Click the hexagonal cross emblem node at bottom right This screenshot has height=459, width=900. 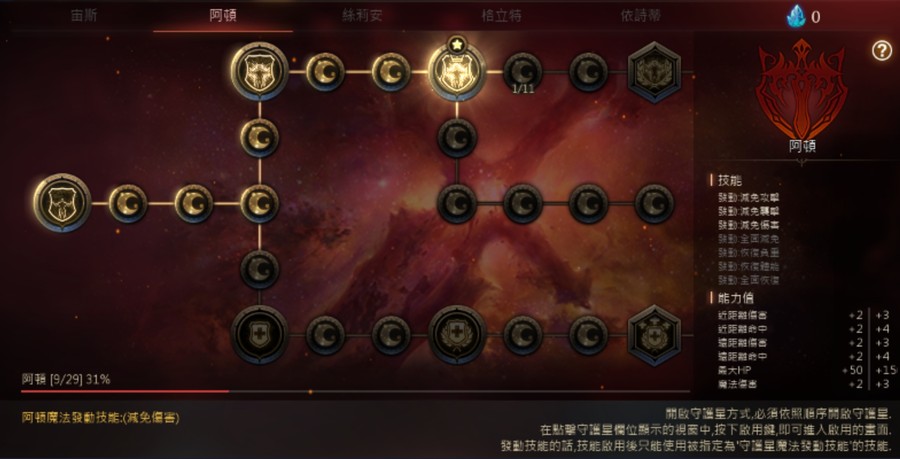tap(654, 336)
